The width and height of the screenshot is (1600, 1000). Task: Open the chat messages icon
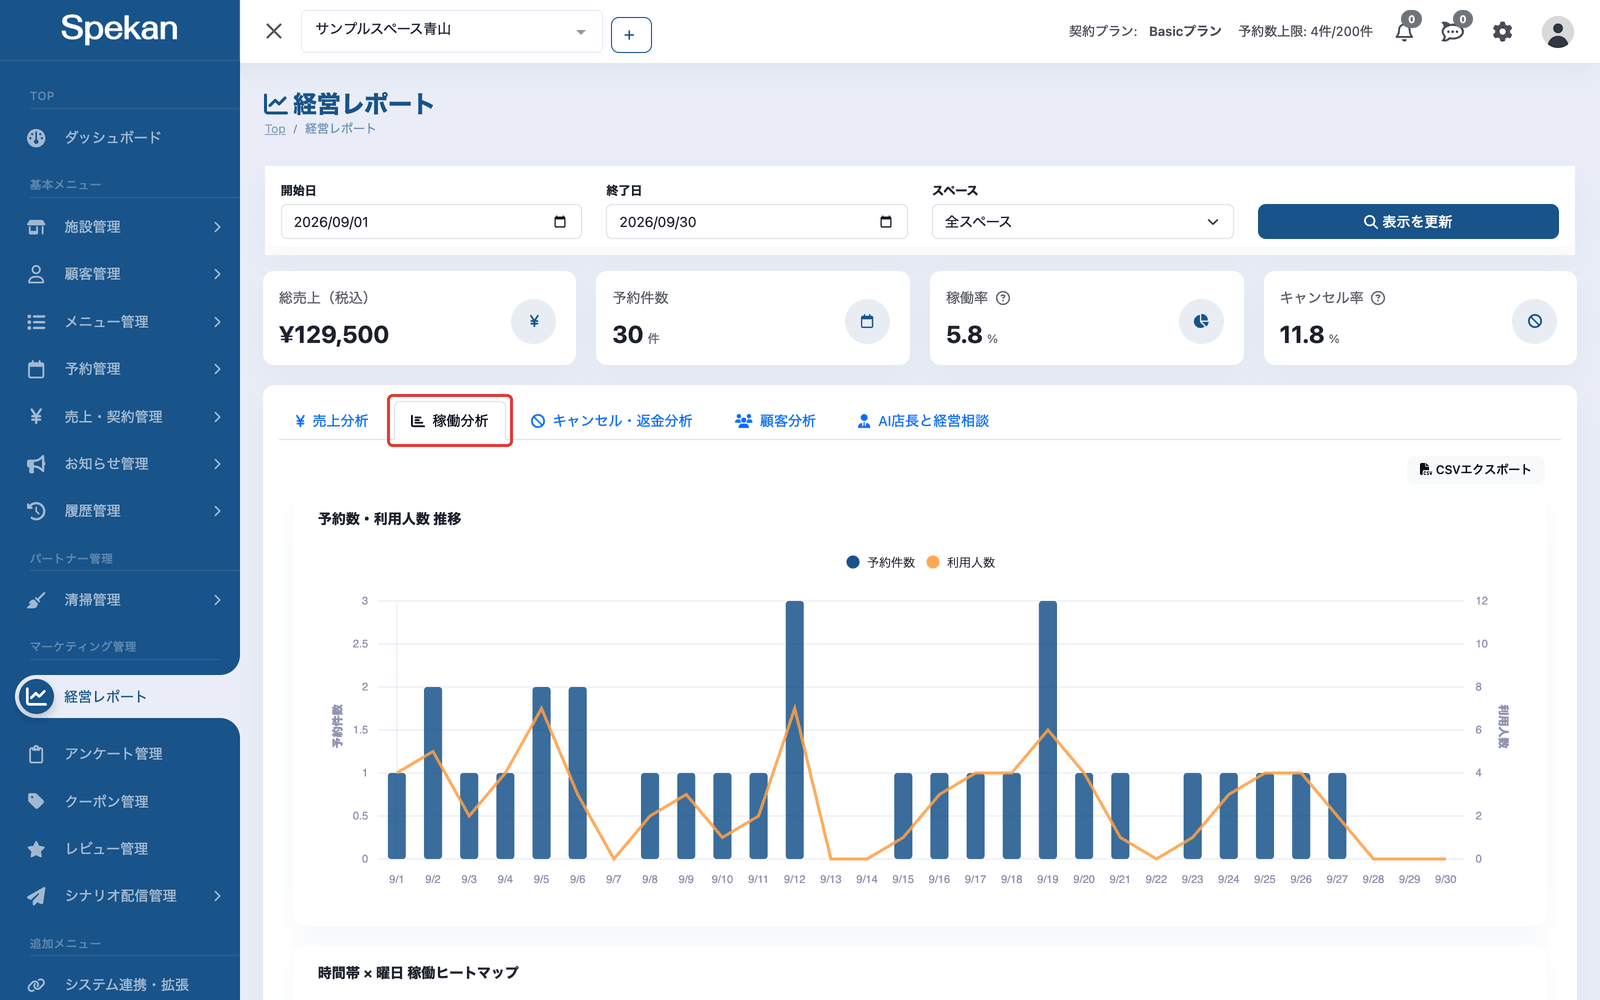(1452, 32)
